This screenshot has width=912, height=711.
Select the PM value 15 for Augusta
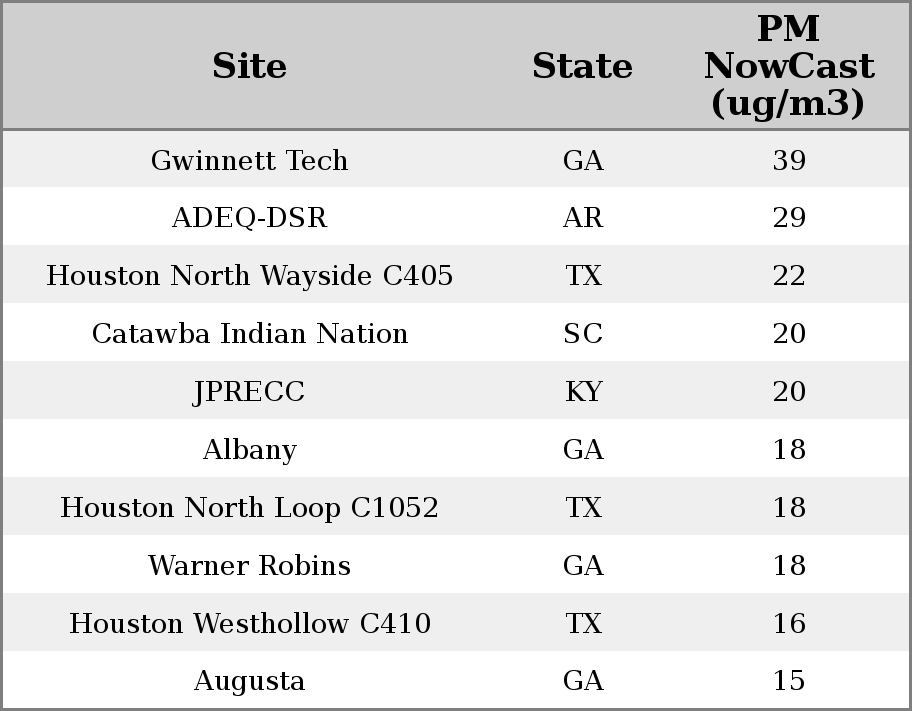(789, 681)
